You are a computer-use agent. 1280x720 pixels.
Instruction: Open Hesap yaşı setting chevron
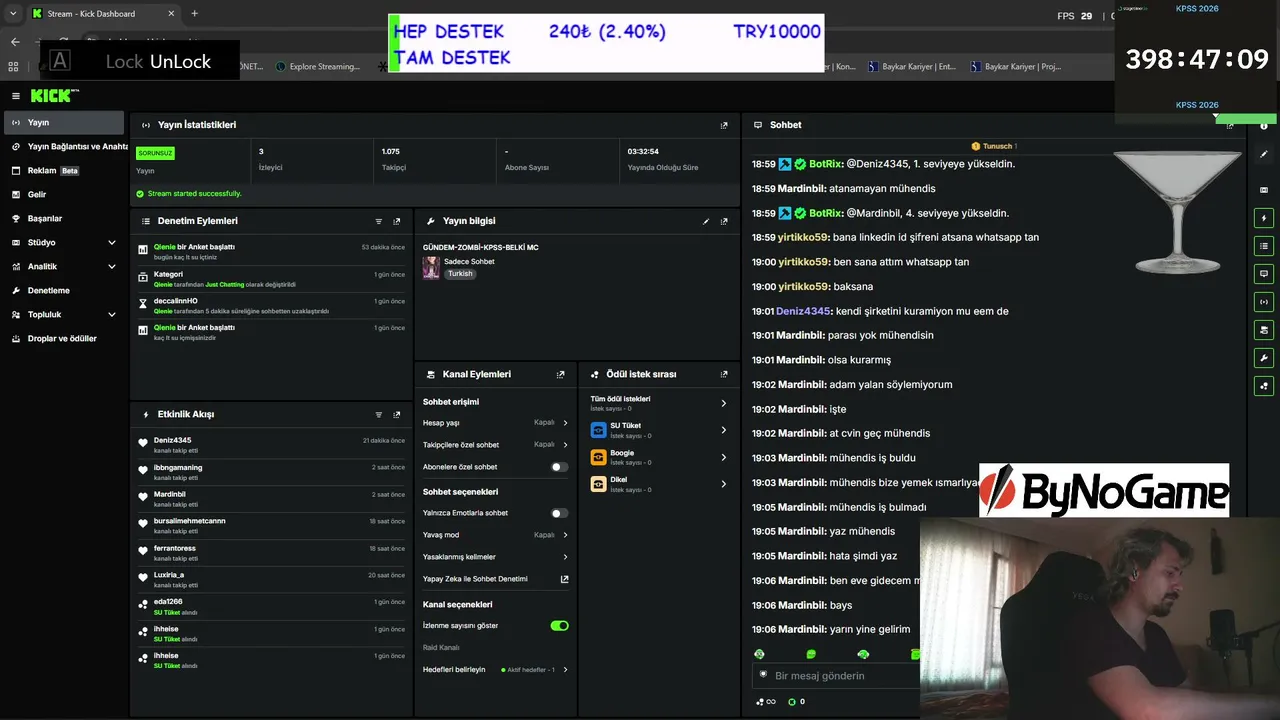tap(565, 423)
